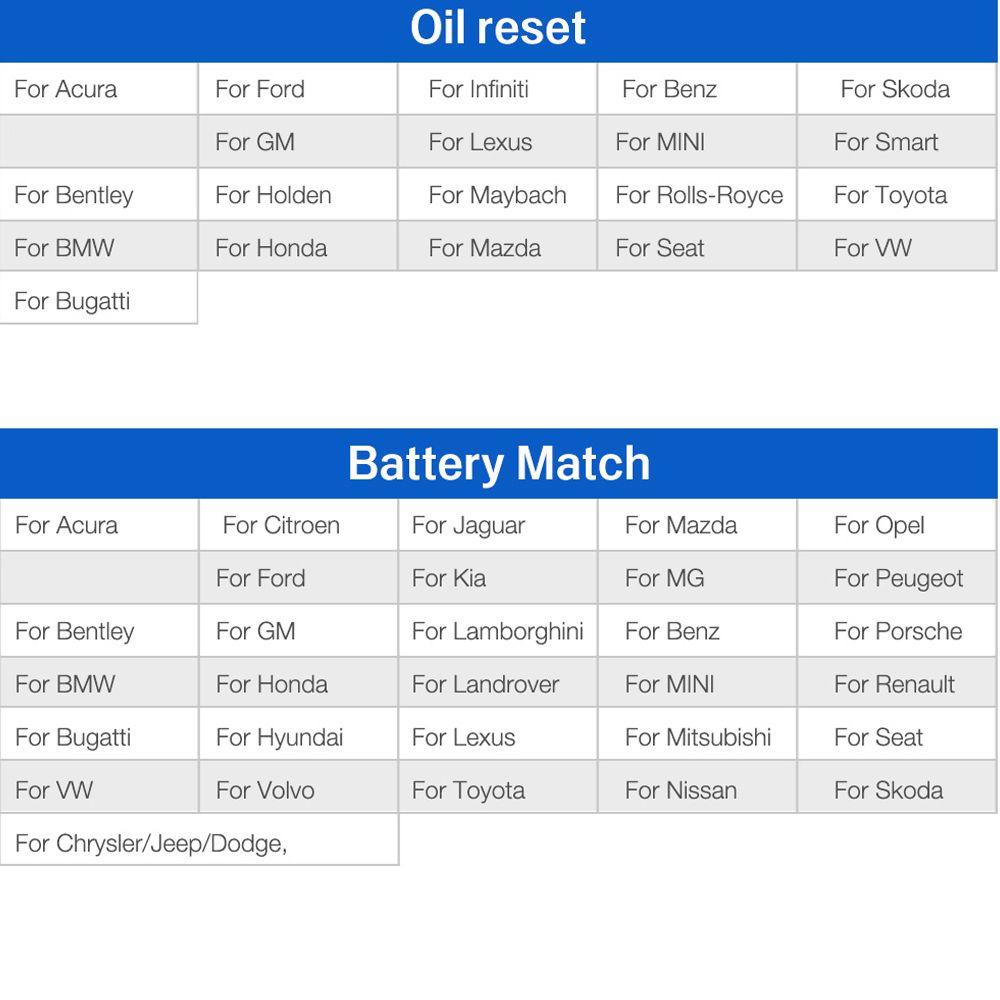Click For Renault cell
Screen dimensions: 1000x1000
coord(897,684)
